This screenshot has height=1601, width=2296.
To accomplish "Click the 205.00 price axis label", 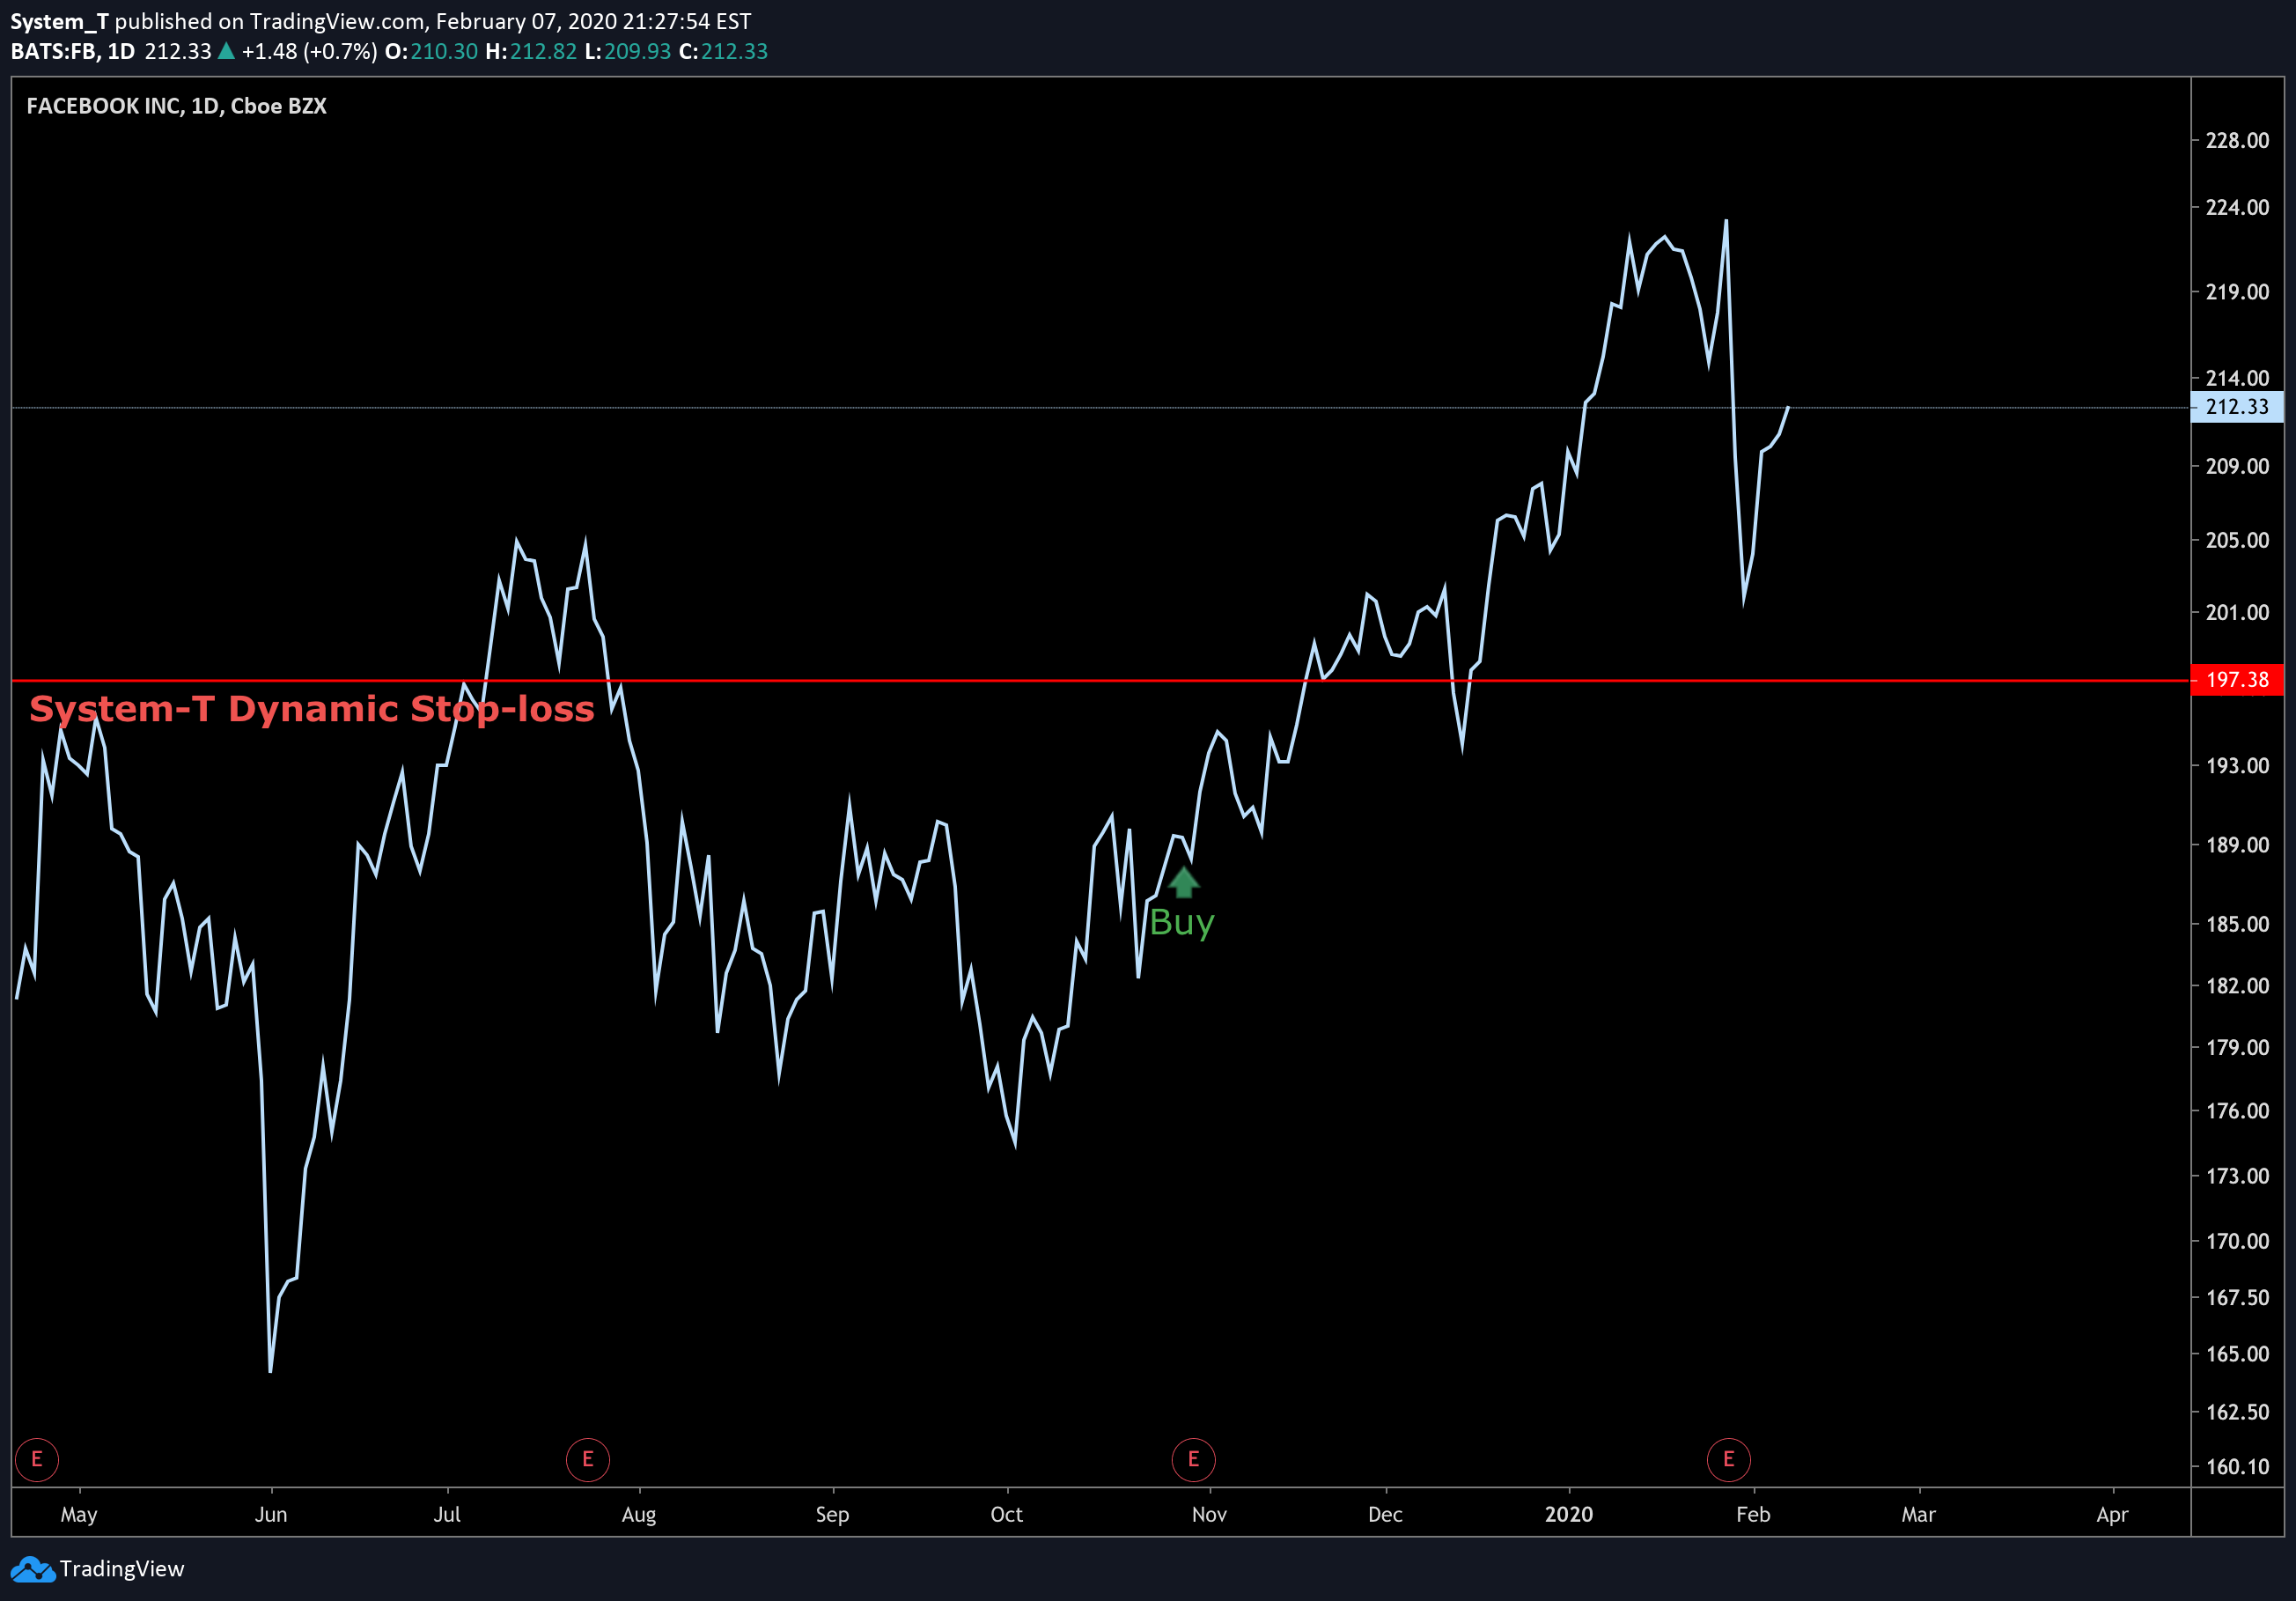I will tap(2238, 540).
